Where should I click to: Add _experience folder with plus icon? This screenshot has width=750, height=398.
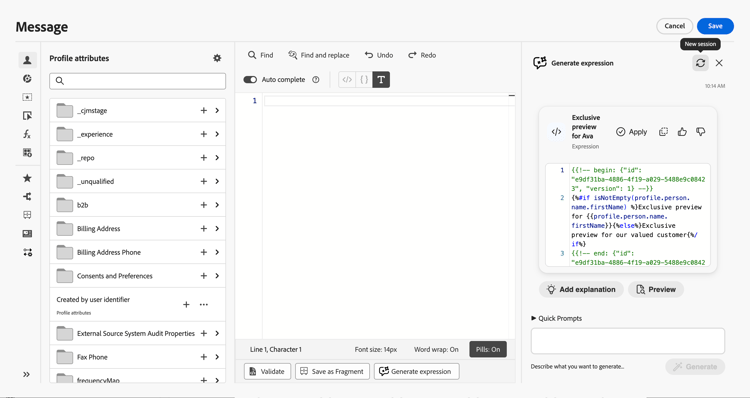204,134
